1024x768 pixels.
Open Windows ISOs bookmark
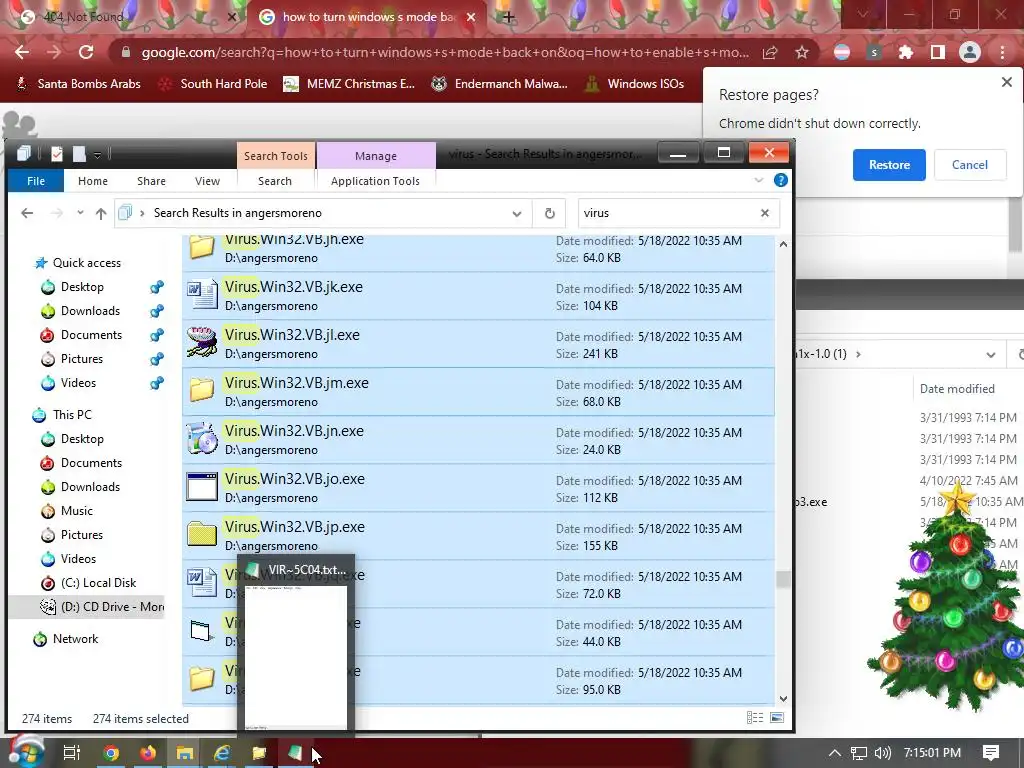(635, 84)
